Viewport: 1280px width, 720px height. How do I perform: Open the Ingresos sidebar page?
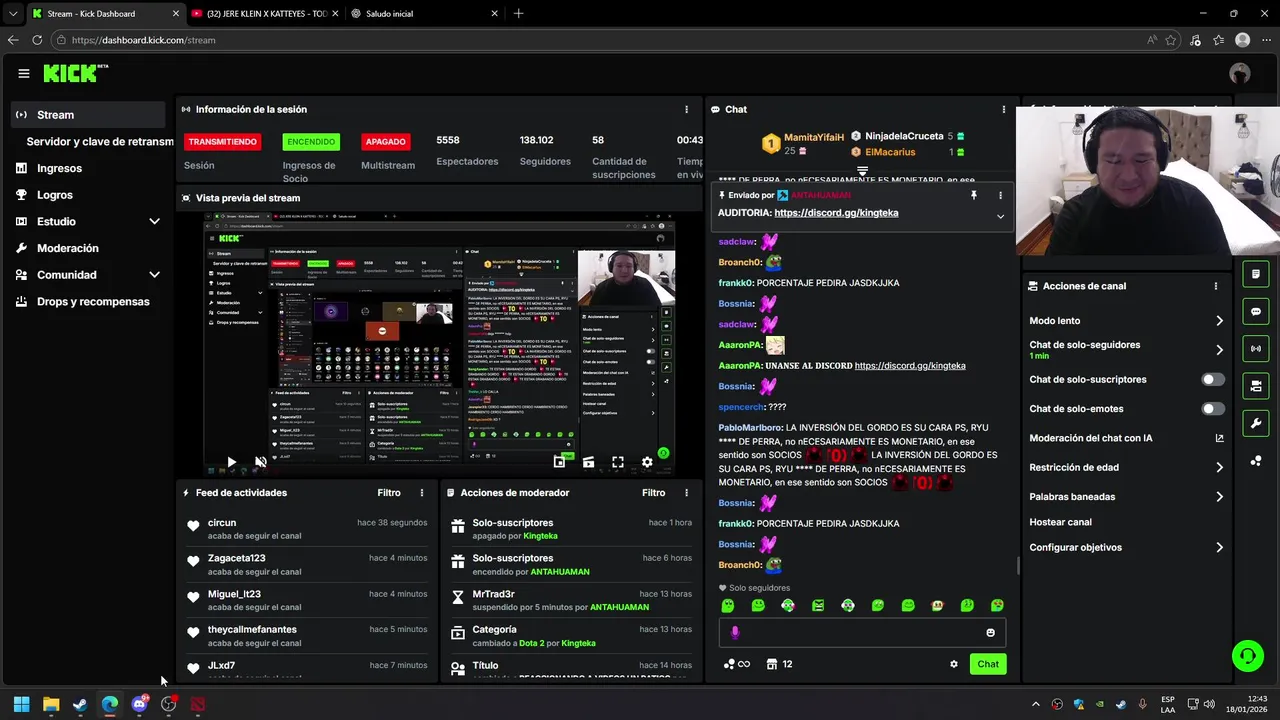59,168
